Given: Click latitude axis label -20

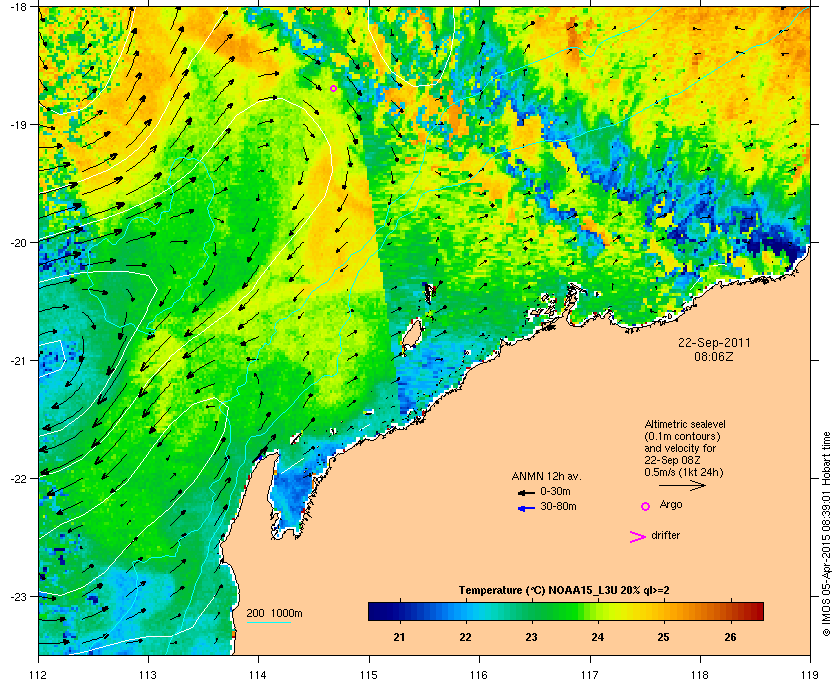Looking at the screenshot, I should pyautogui.click(x=18, y=243).
